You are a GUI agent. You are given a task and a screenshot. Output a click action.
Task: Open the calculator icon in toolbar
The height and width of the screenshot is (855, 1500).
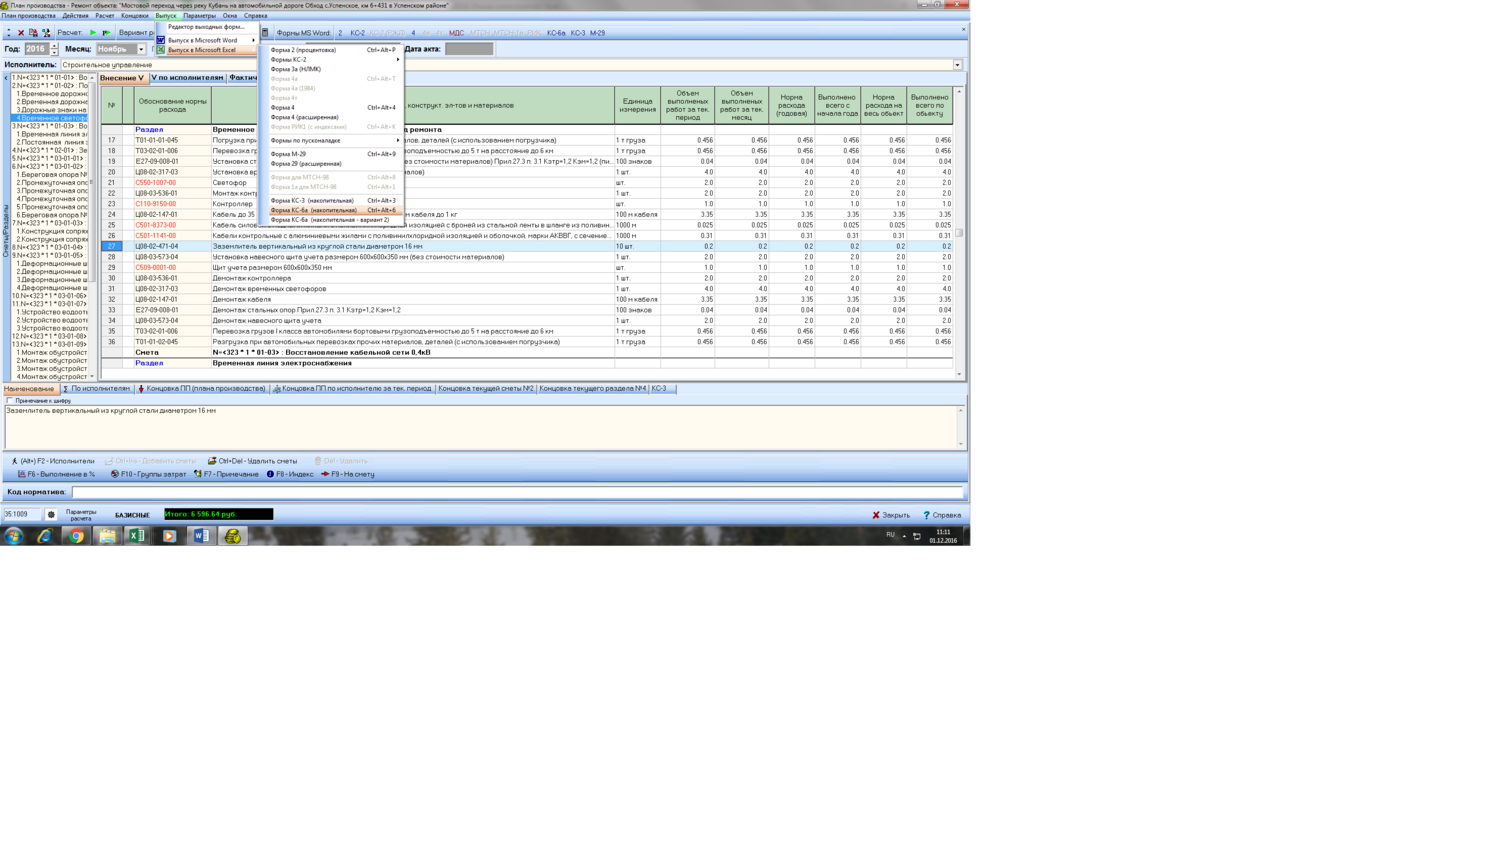tap(265, 33)
